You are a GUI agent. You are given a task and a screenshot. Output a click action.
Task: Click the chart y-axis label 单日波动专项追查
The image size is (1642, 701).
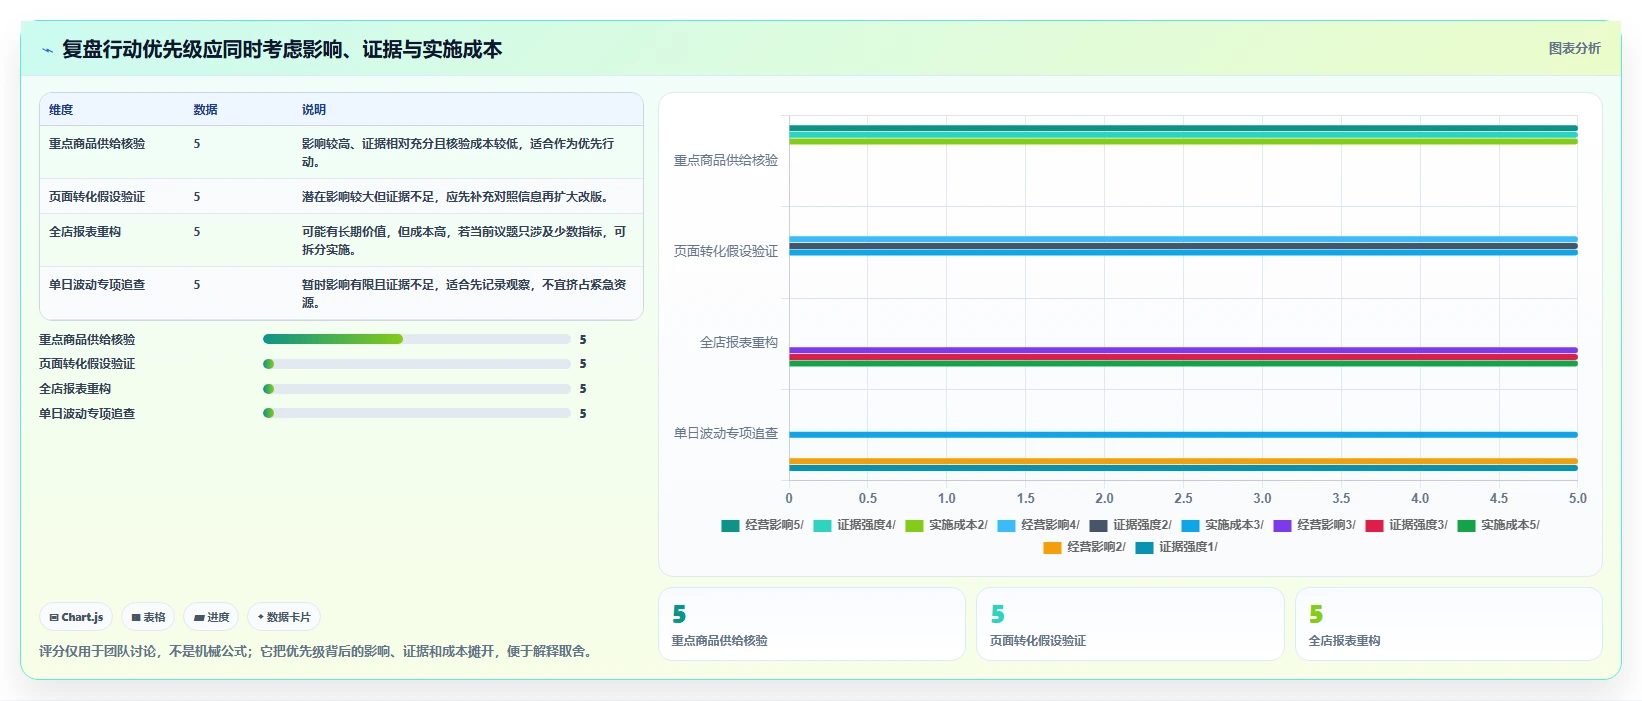click(x=726, y=433)
